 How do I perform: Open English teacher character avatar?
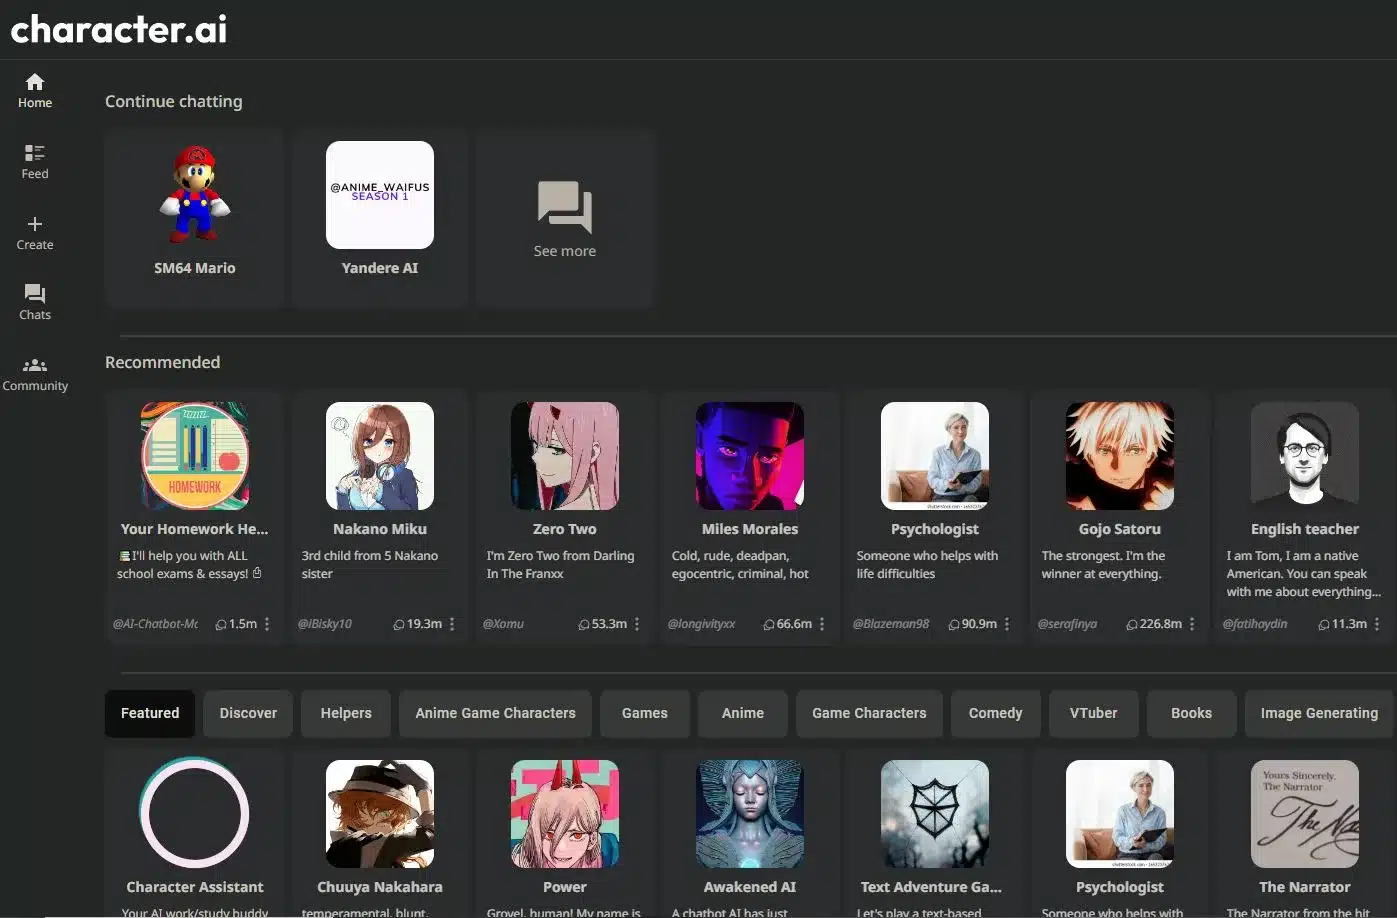tap(1305, 456)
